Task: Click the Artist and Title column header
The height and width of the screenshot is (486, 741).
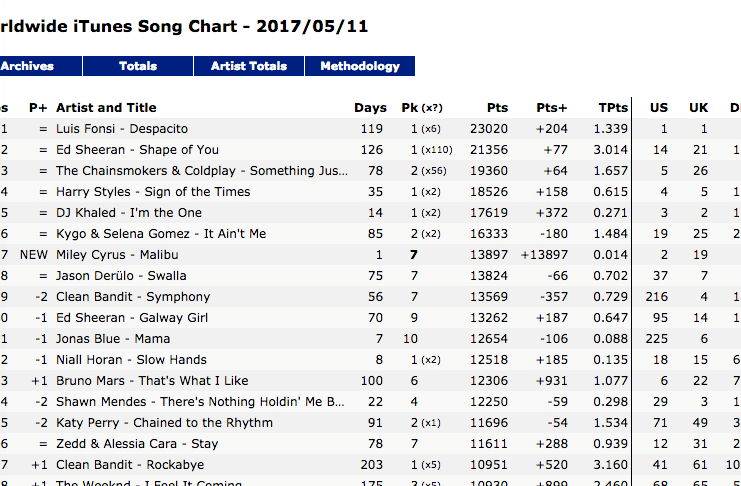Action: pos(106,108)
